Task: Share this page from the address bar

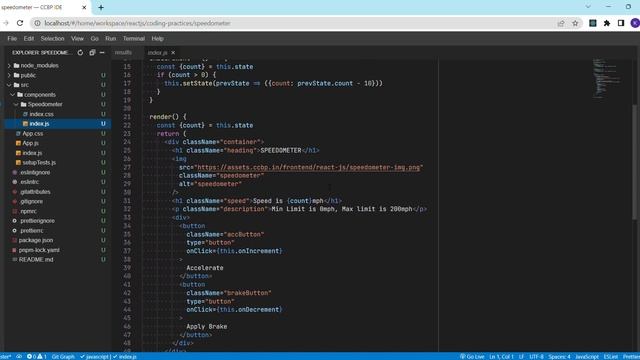Action: click(x=561, y=23)
